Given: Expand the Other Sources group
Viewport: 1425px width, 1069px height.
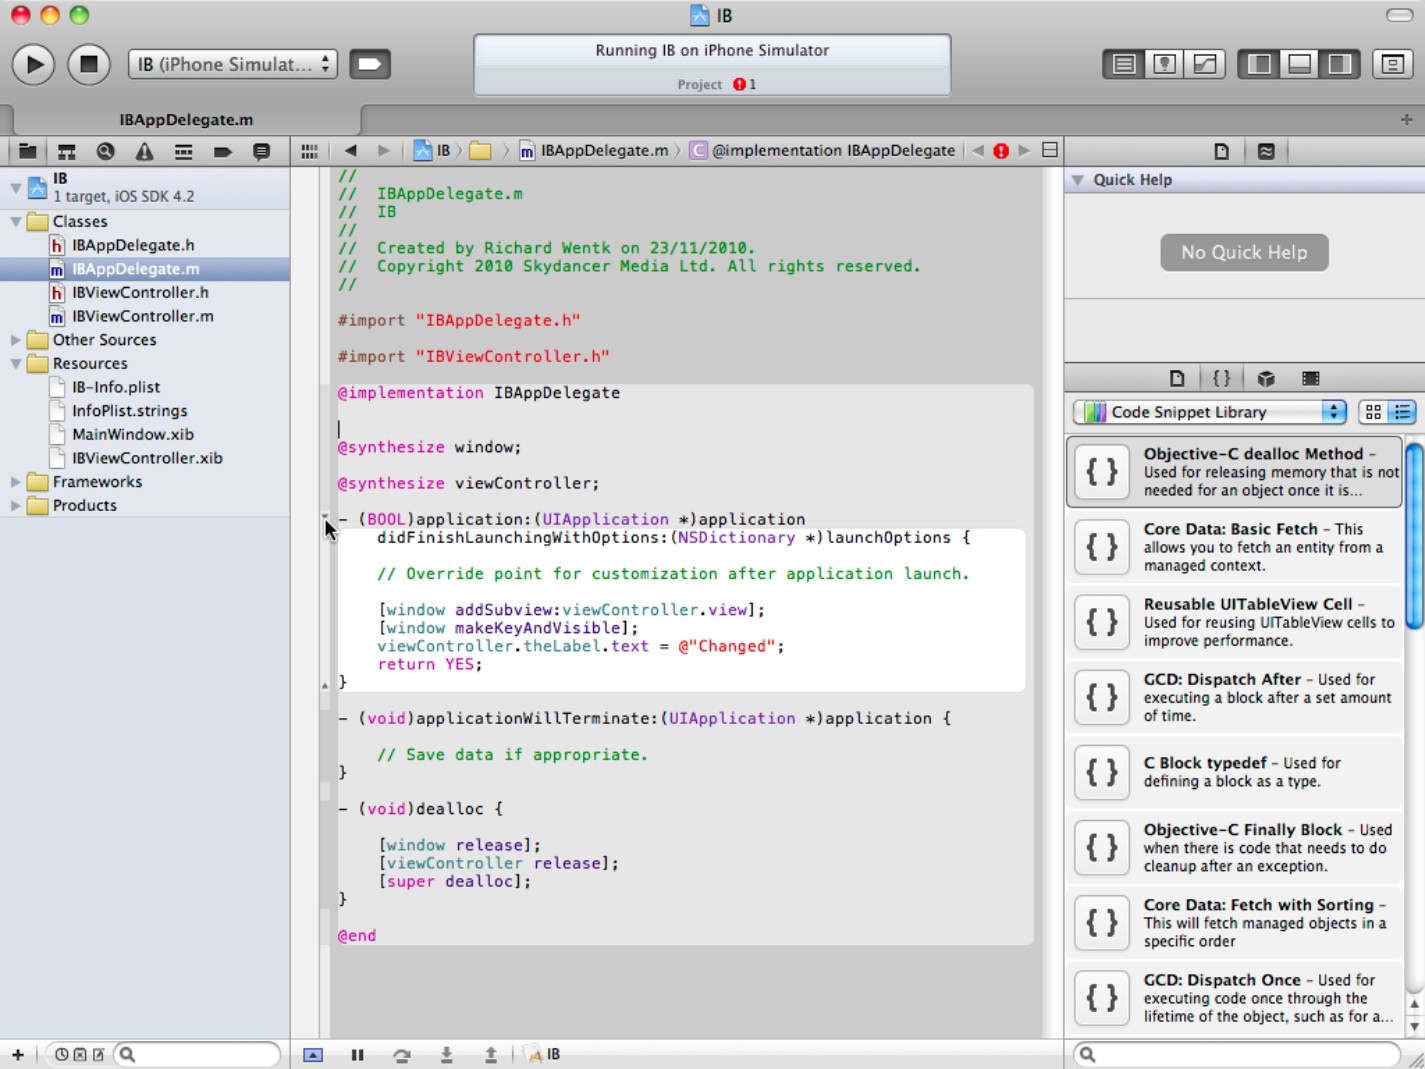Looking at the screenshot, I should coord(16,340).
